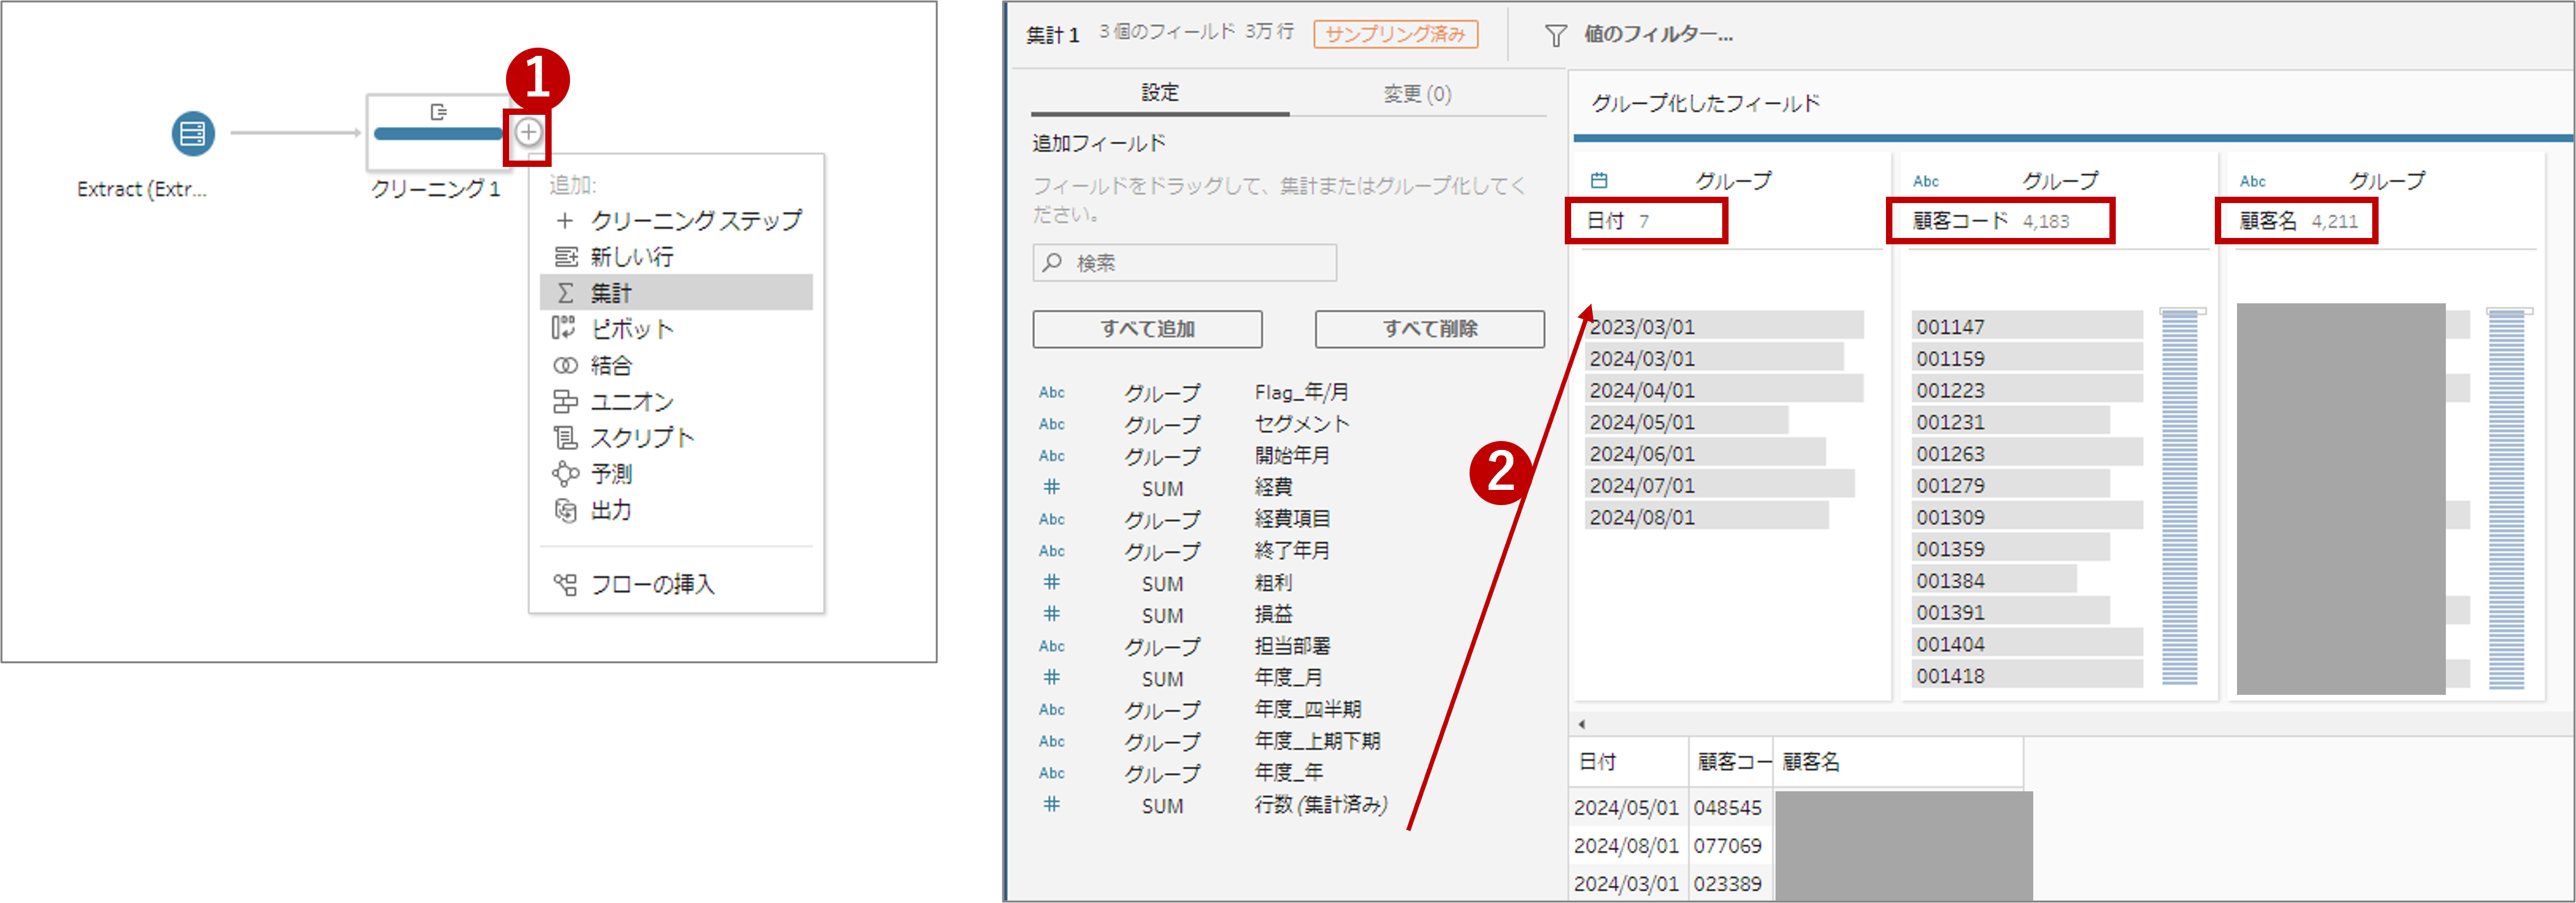Open グループ dropdown for Flag_年/月
This screenshot has height=903, width=2576.
tap(1162, 393)
